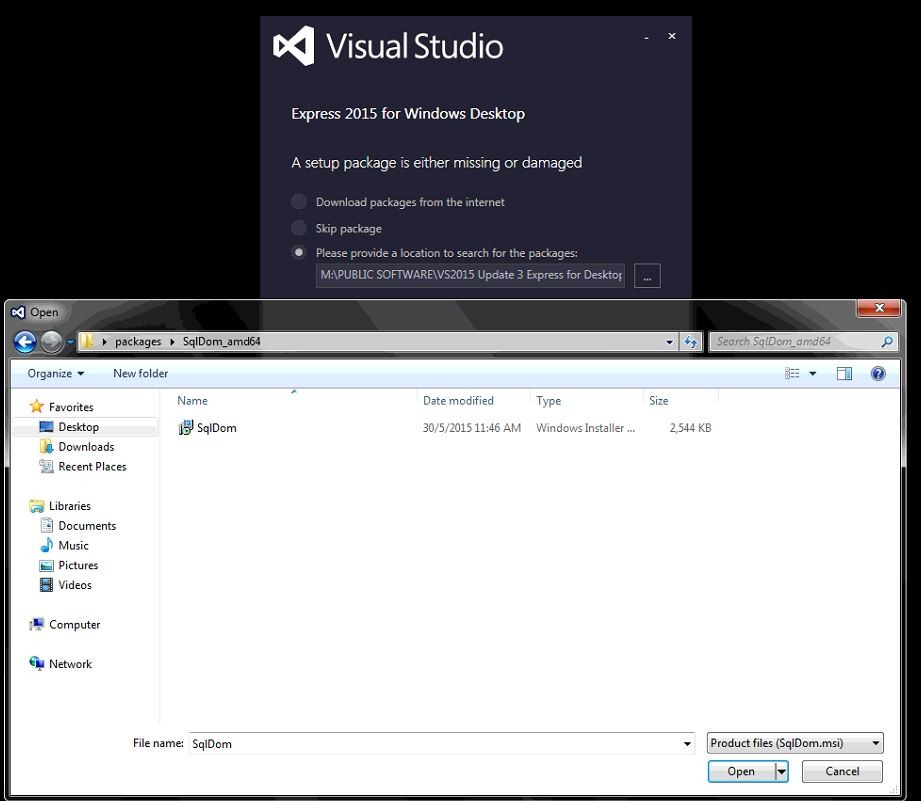Screen dimensions: 921x801
Task: Click the greyed Forward navigation arrow
Action: click(52, 342)
